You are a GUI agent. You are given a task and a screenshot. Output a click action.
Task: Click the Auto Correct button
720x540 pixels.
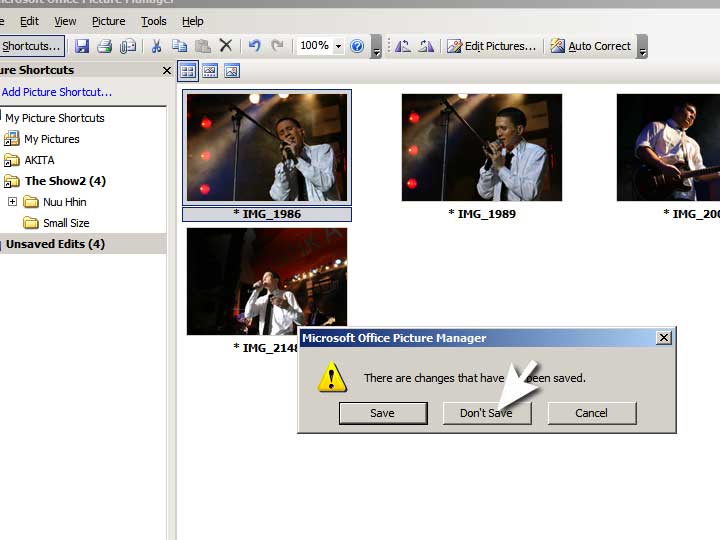[591, 46]
